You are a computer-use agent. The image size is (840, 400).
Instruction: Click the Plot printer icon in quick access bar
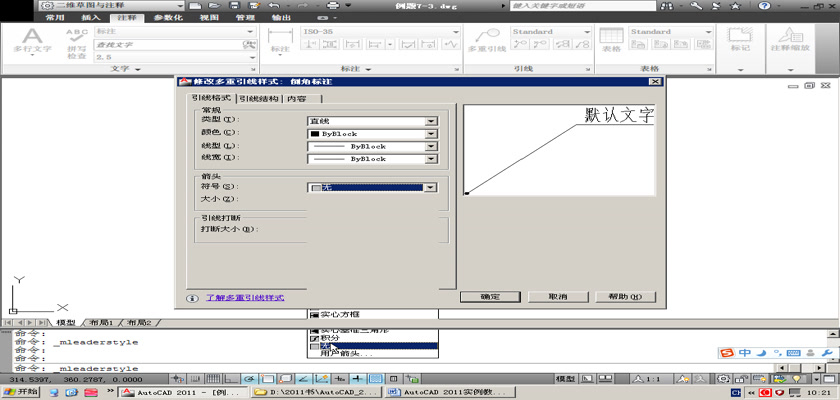[333, 5]
